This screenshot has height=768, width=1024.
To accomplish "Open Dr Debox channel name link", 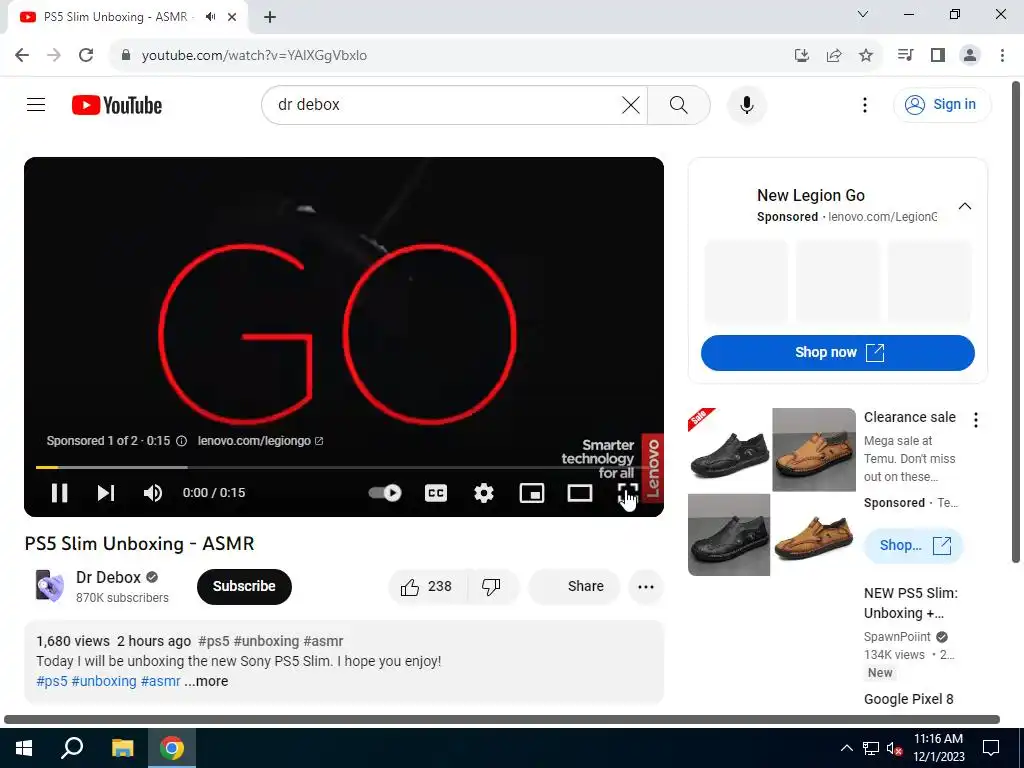I will coord(108,577).
